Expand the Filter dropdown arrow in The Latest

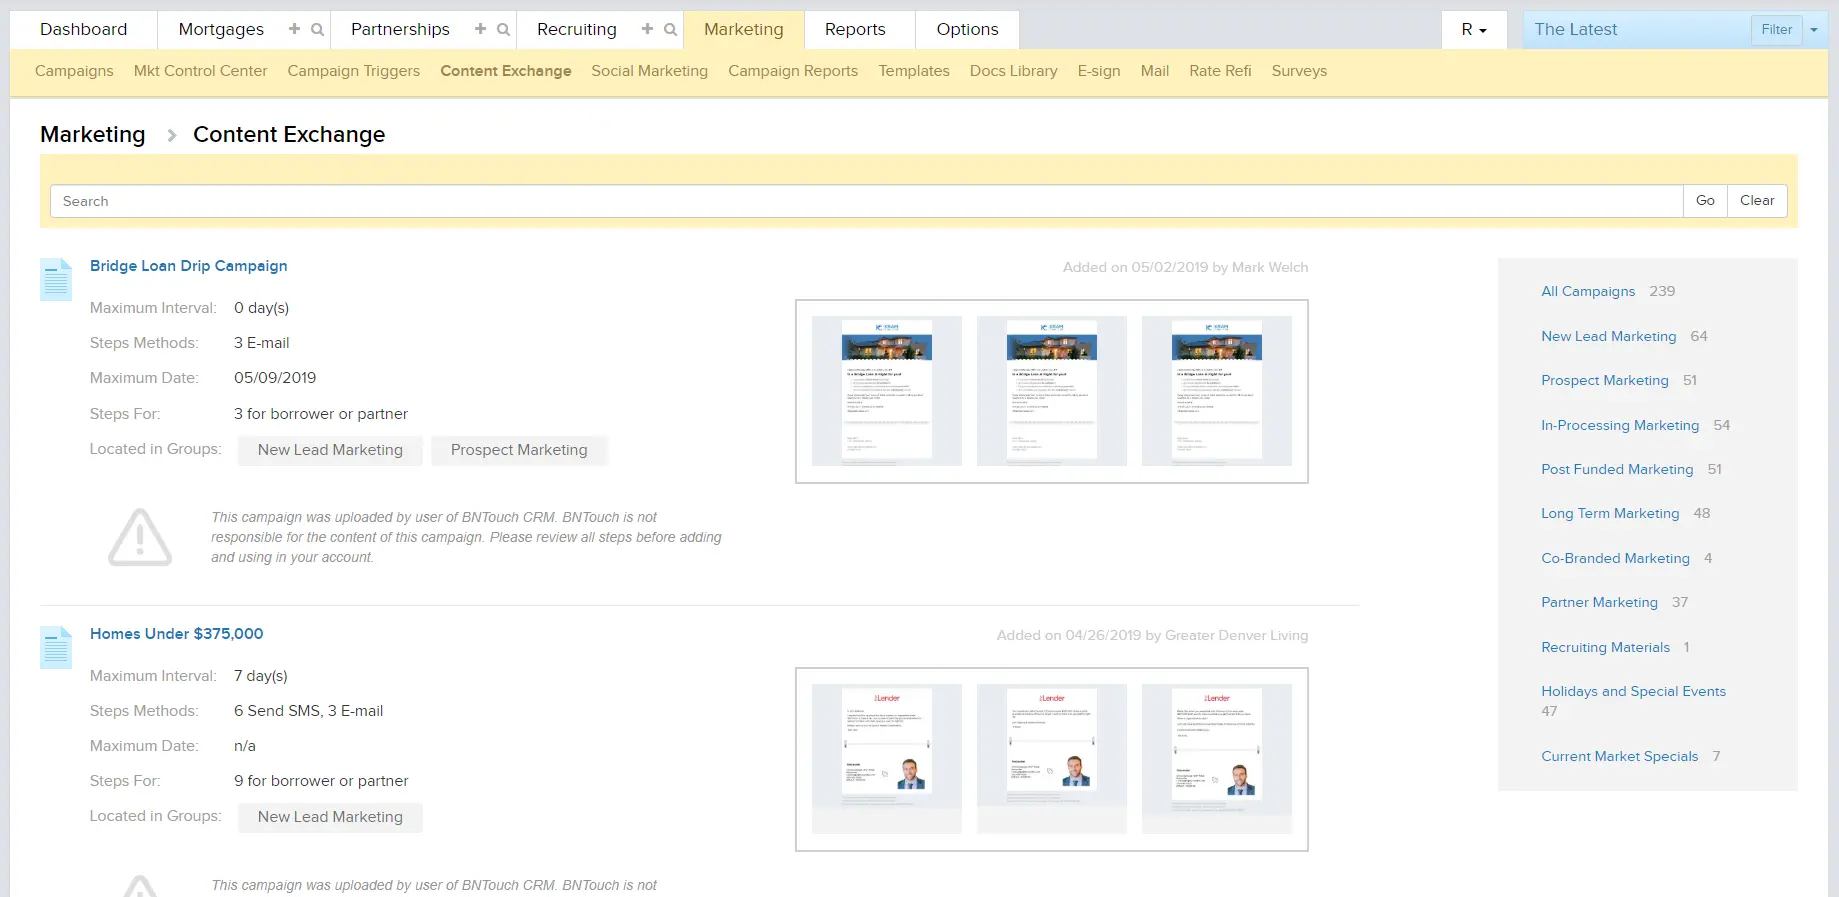(1814, 30)
